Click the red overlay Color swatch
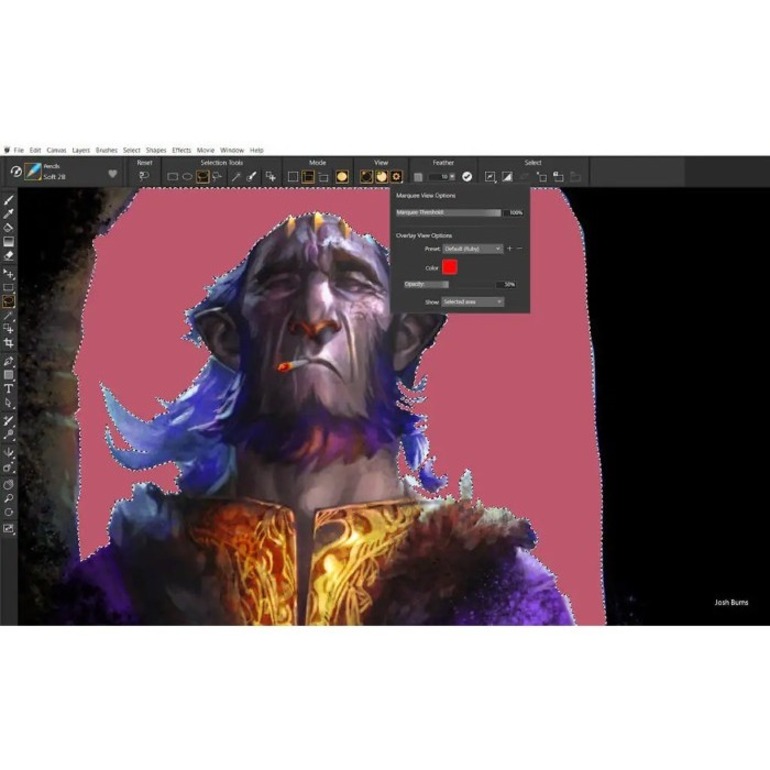 [x=450, y=267]
